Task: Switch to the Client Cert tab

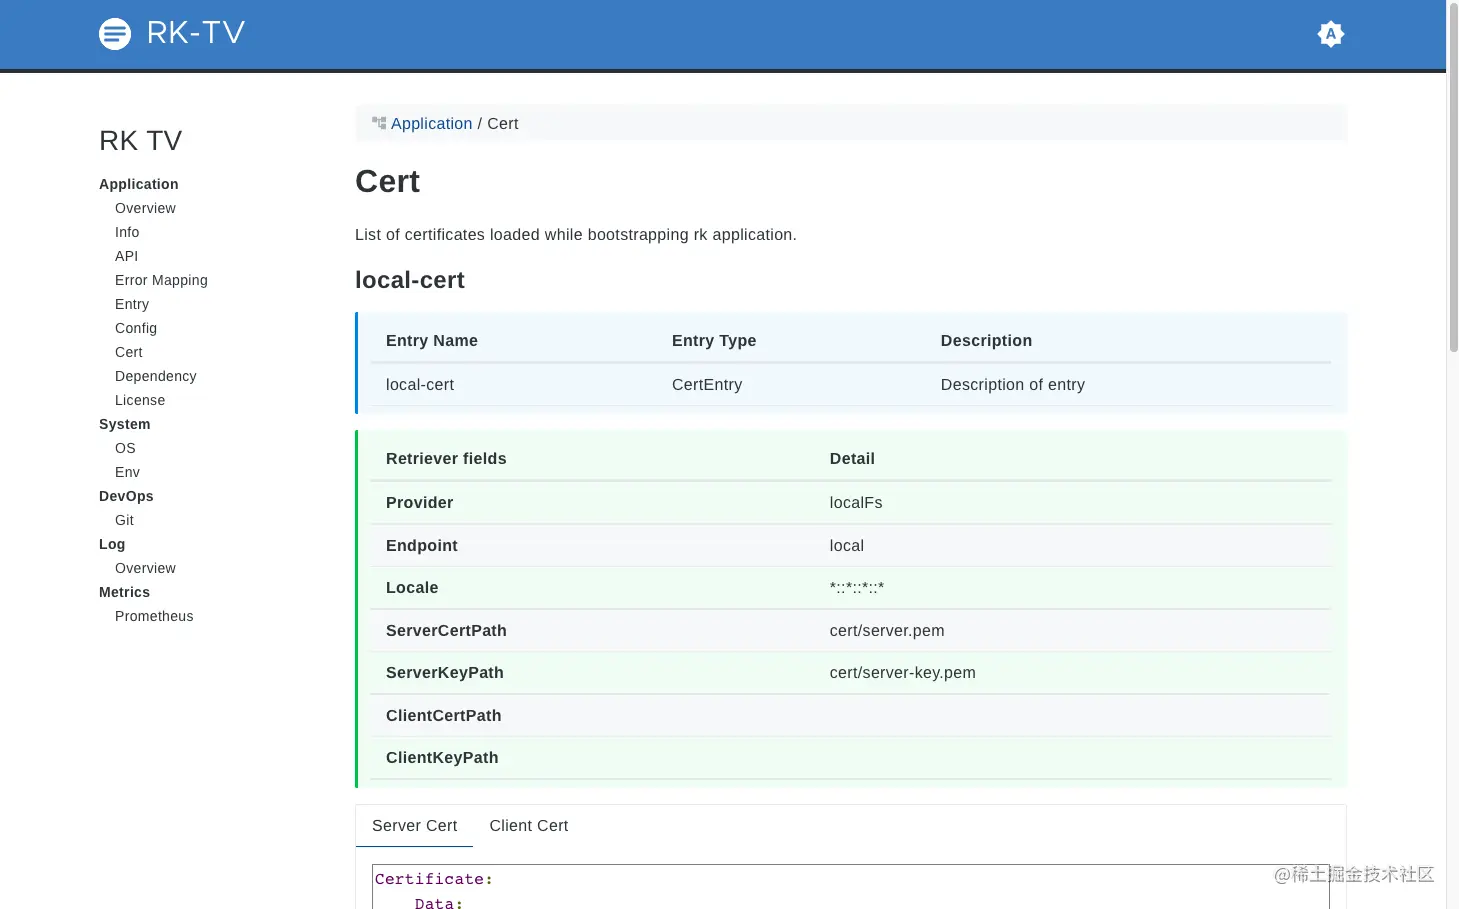Action: click(x=528, y=826)
